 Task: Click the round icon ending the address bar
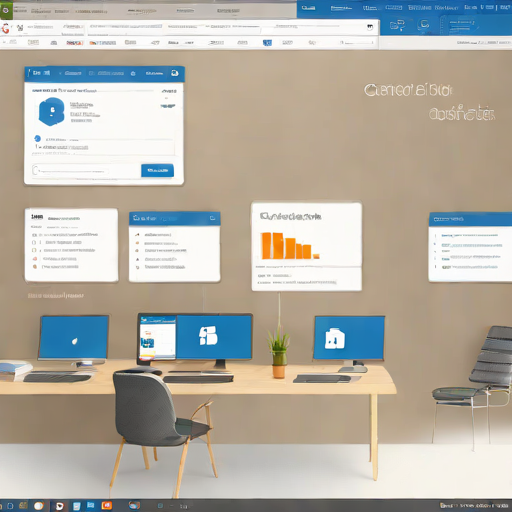370,27
